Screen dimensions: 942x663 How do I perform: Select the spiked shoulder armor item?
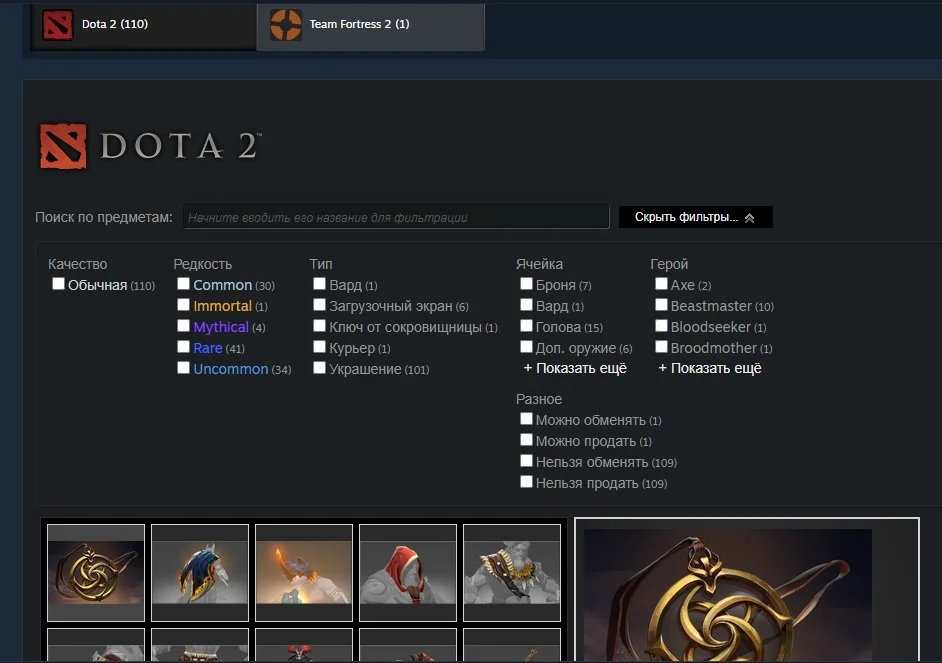tap(512, 572)
